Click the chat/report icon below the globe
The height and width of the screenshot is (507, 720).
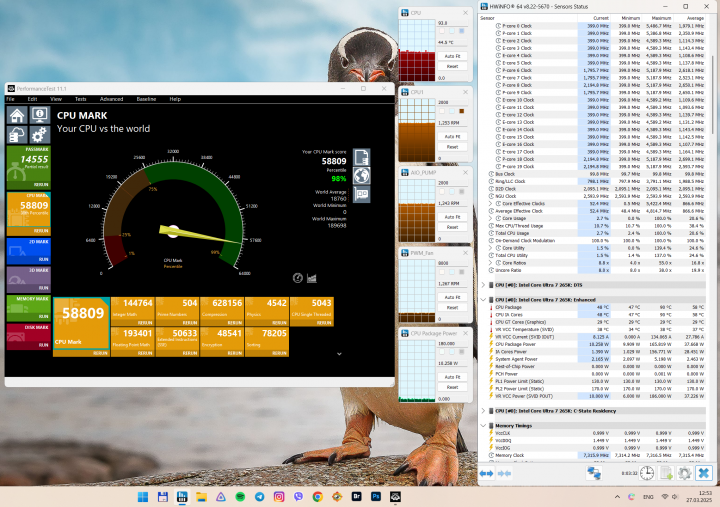point(361,194)
